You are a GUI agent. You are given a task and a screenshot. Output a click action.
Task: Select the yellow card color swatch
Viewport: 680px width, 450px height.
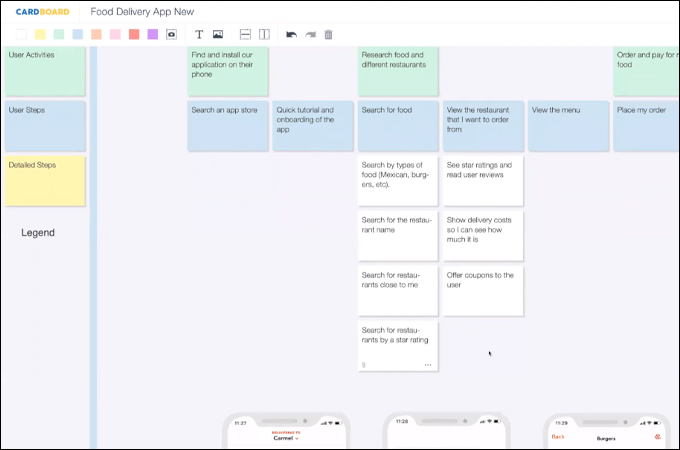pyautogui.click(x=40, y=34)
